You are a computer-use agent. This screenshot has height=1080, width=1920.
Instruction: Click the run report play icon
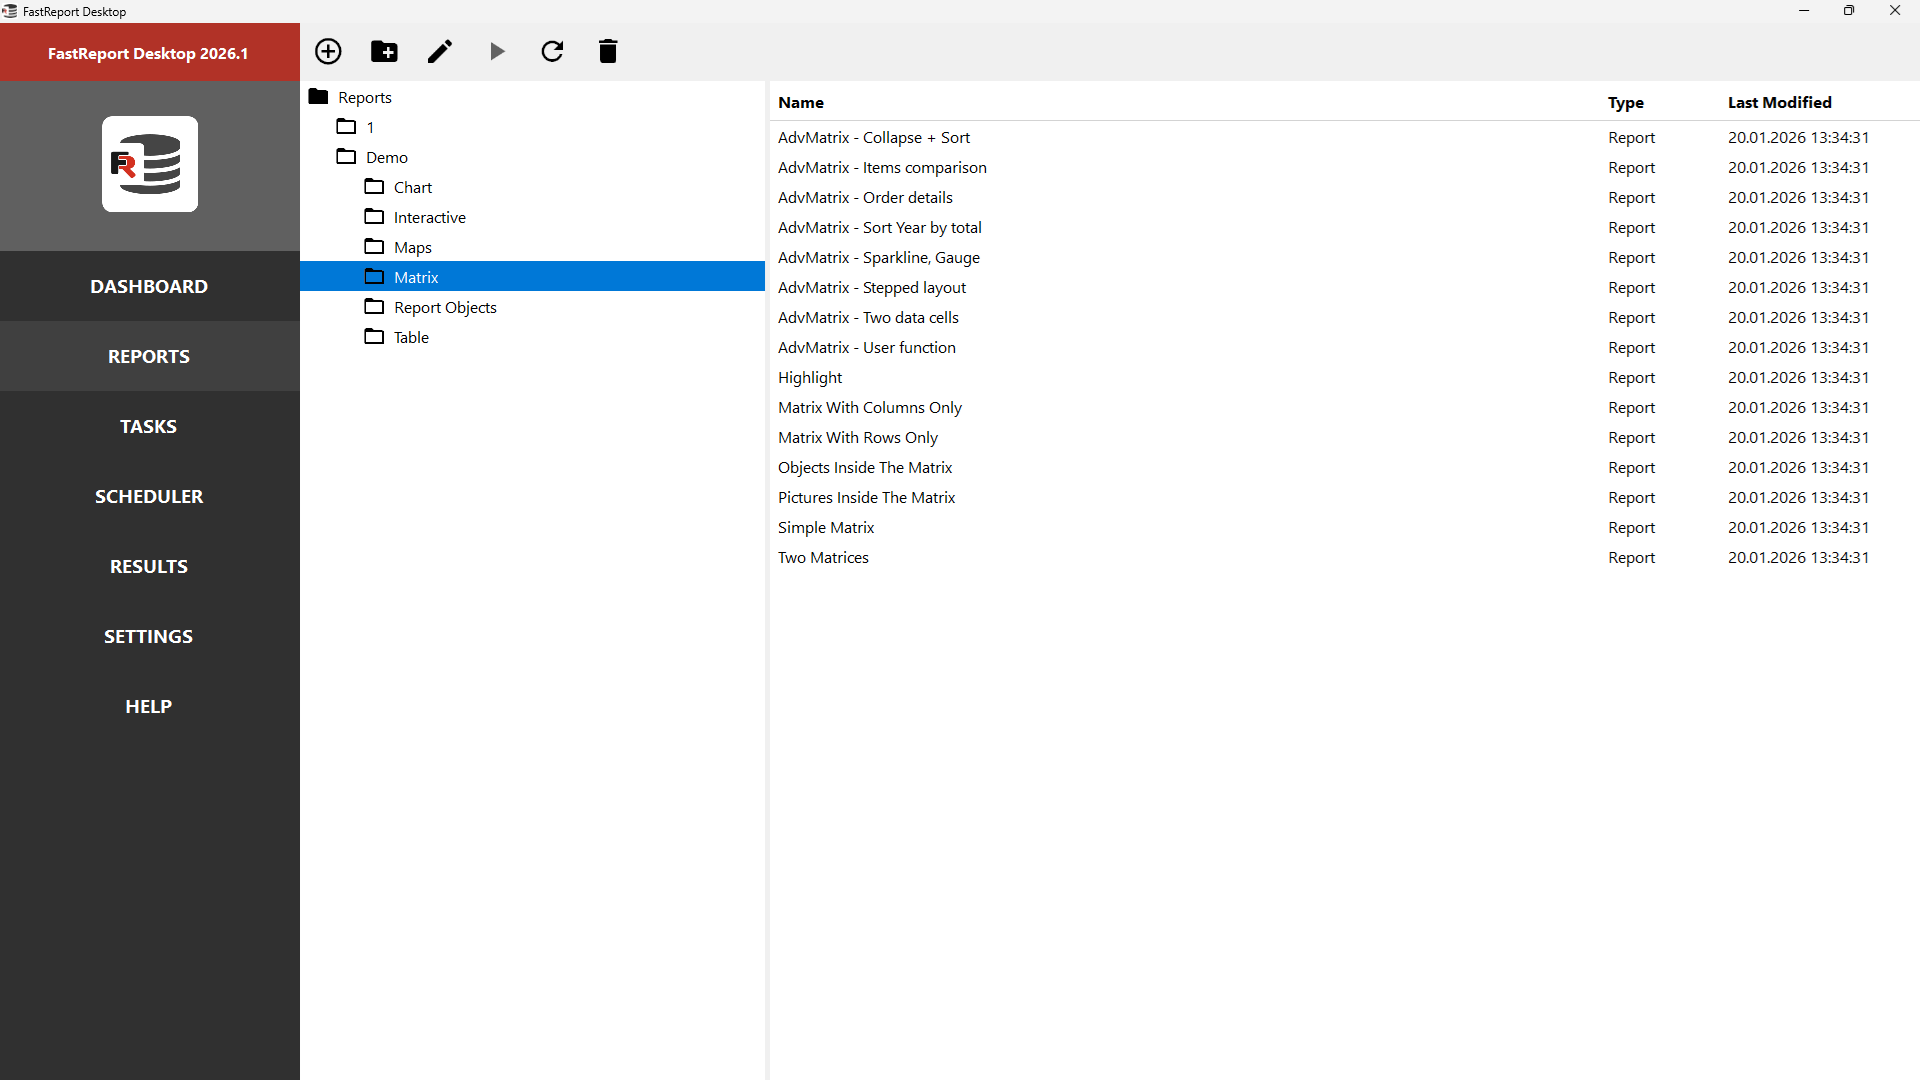coord(497,51)
